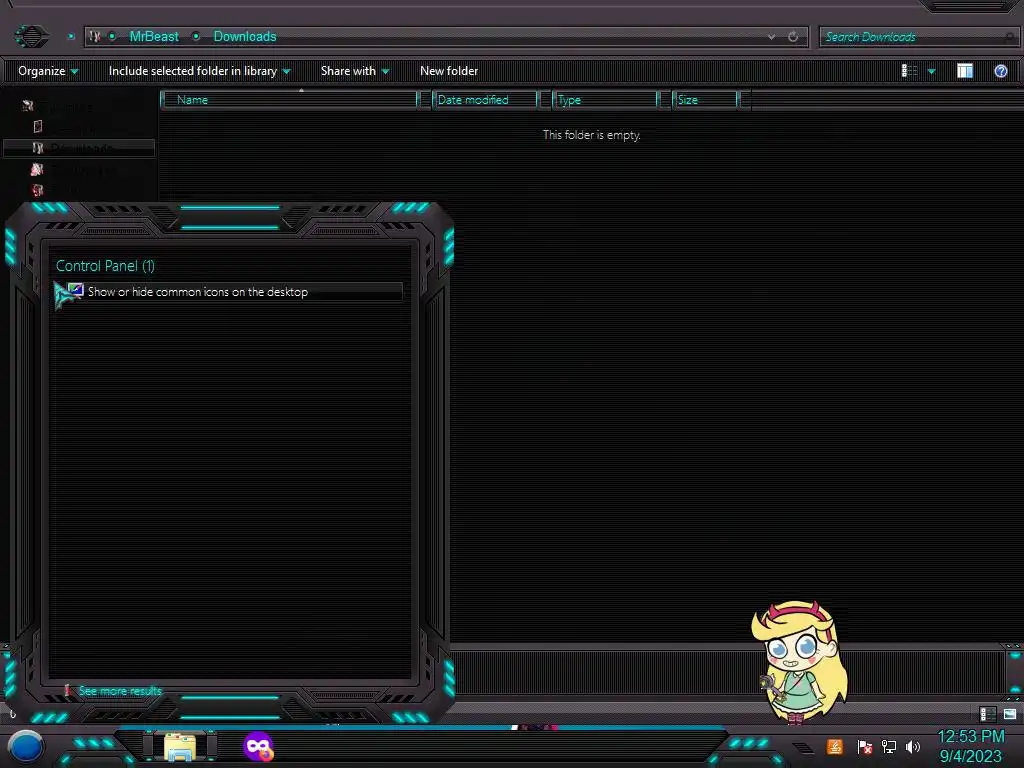This screenshot has width=1024, height=768.
Task: Create a New folder
Action: 449,71
